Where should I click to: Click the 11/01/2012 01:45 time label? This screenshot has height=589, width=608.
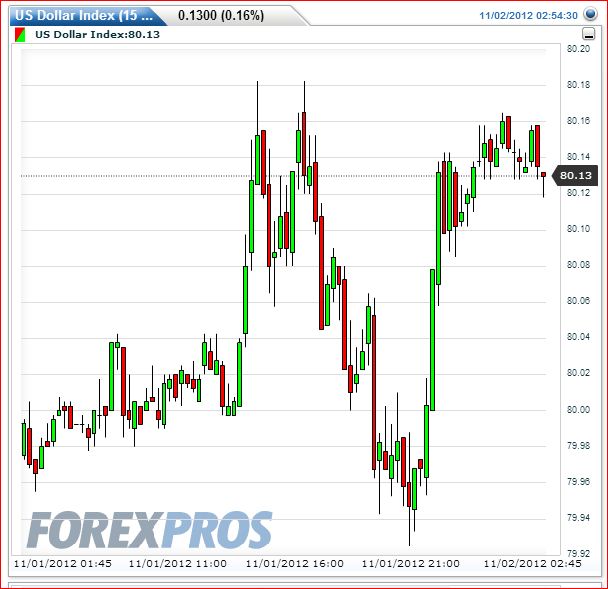click(x=63, y=563)
